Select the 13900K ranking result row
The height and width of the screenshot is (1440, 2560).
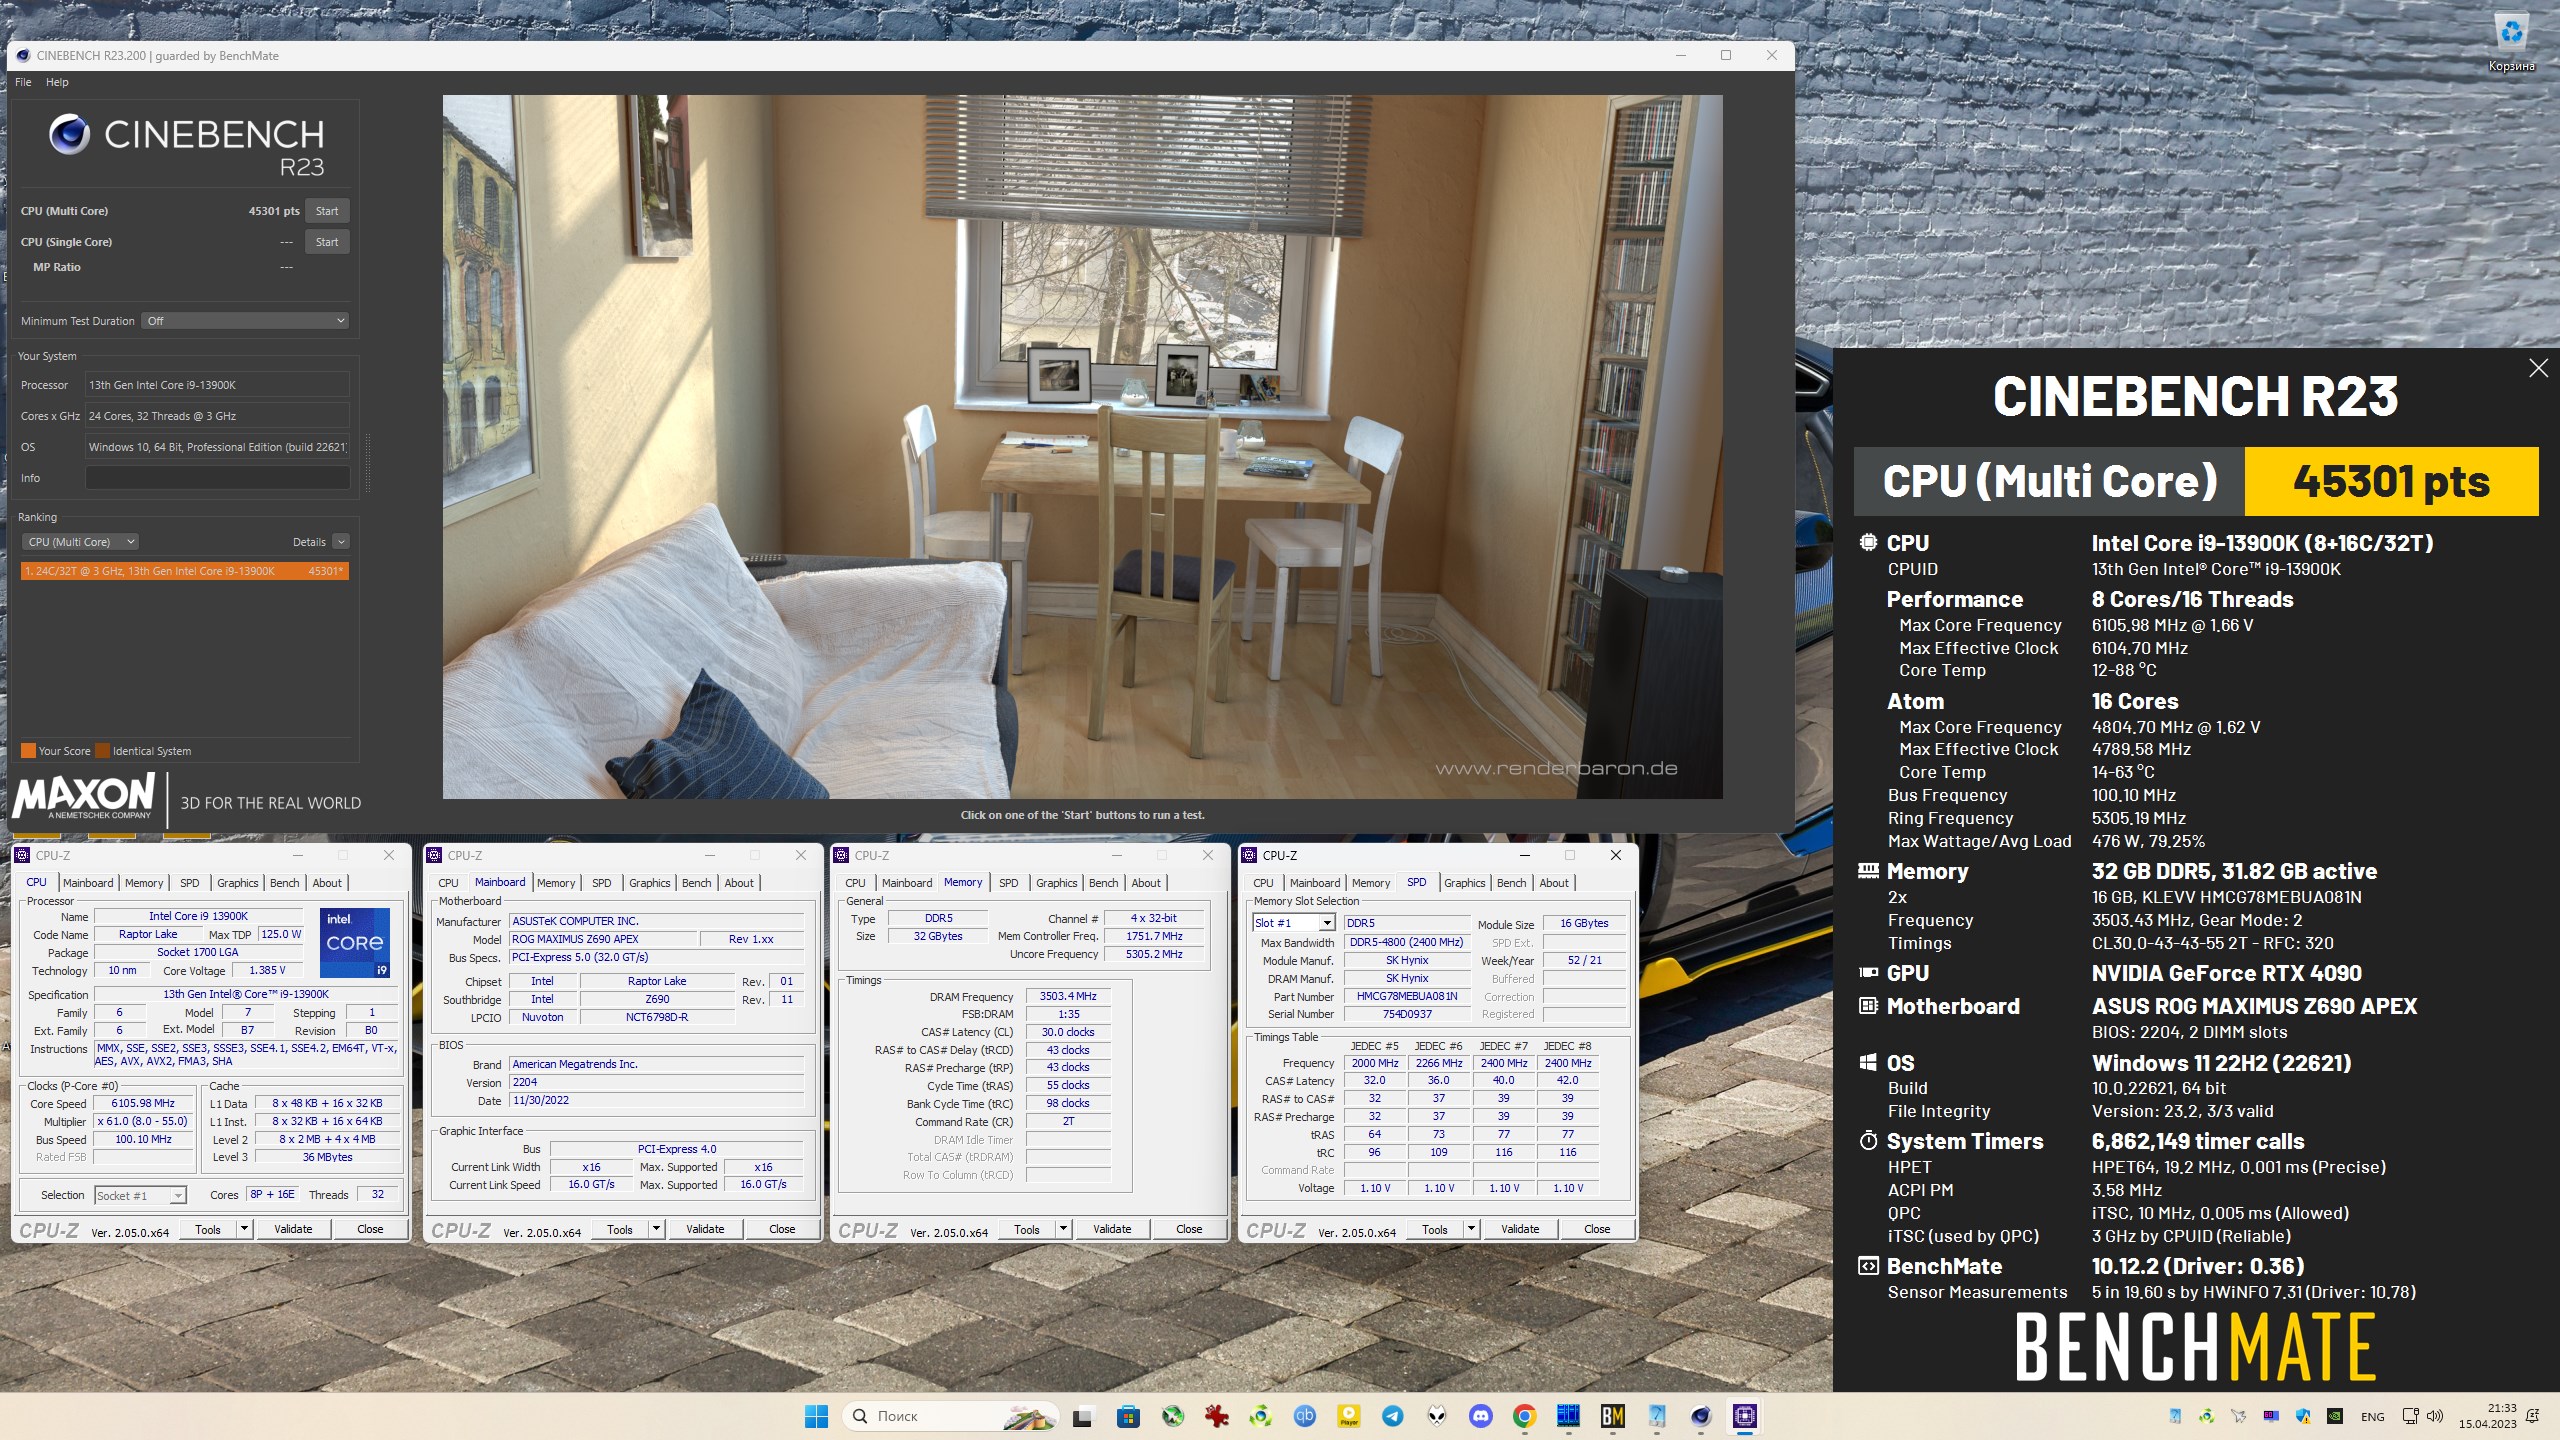pos(185,571)
